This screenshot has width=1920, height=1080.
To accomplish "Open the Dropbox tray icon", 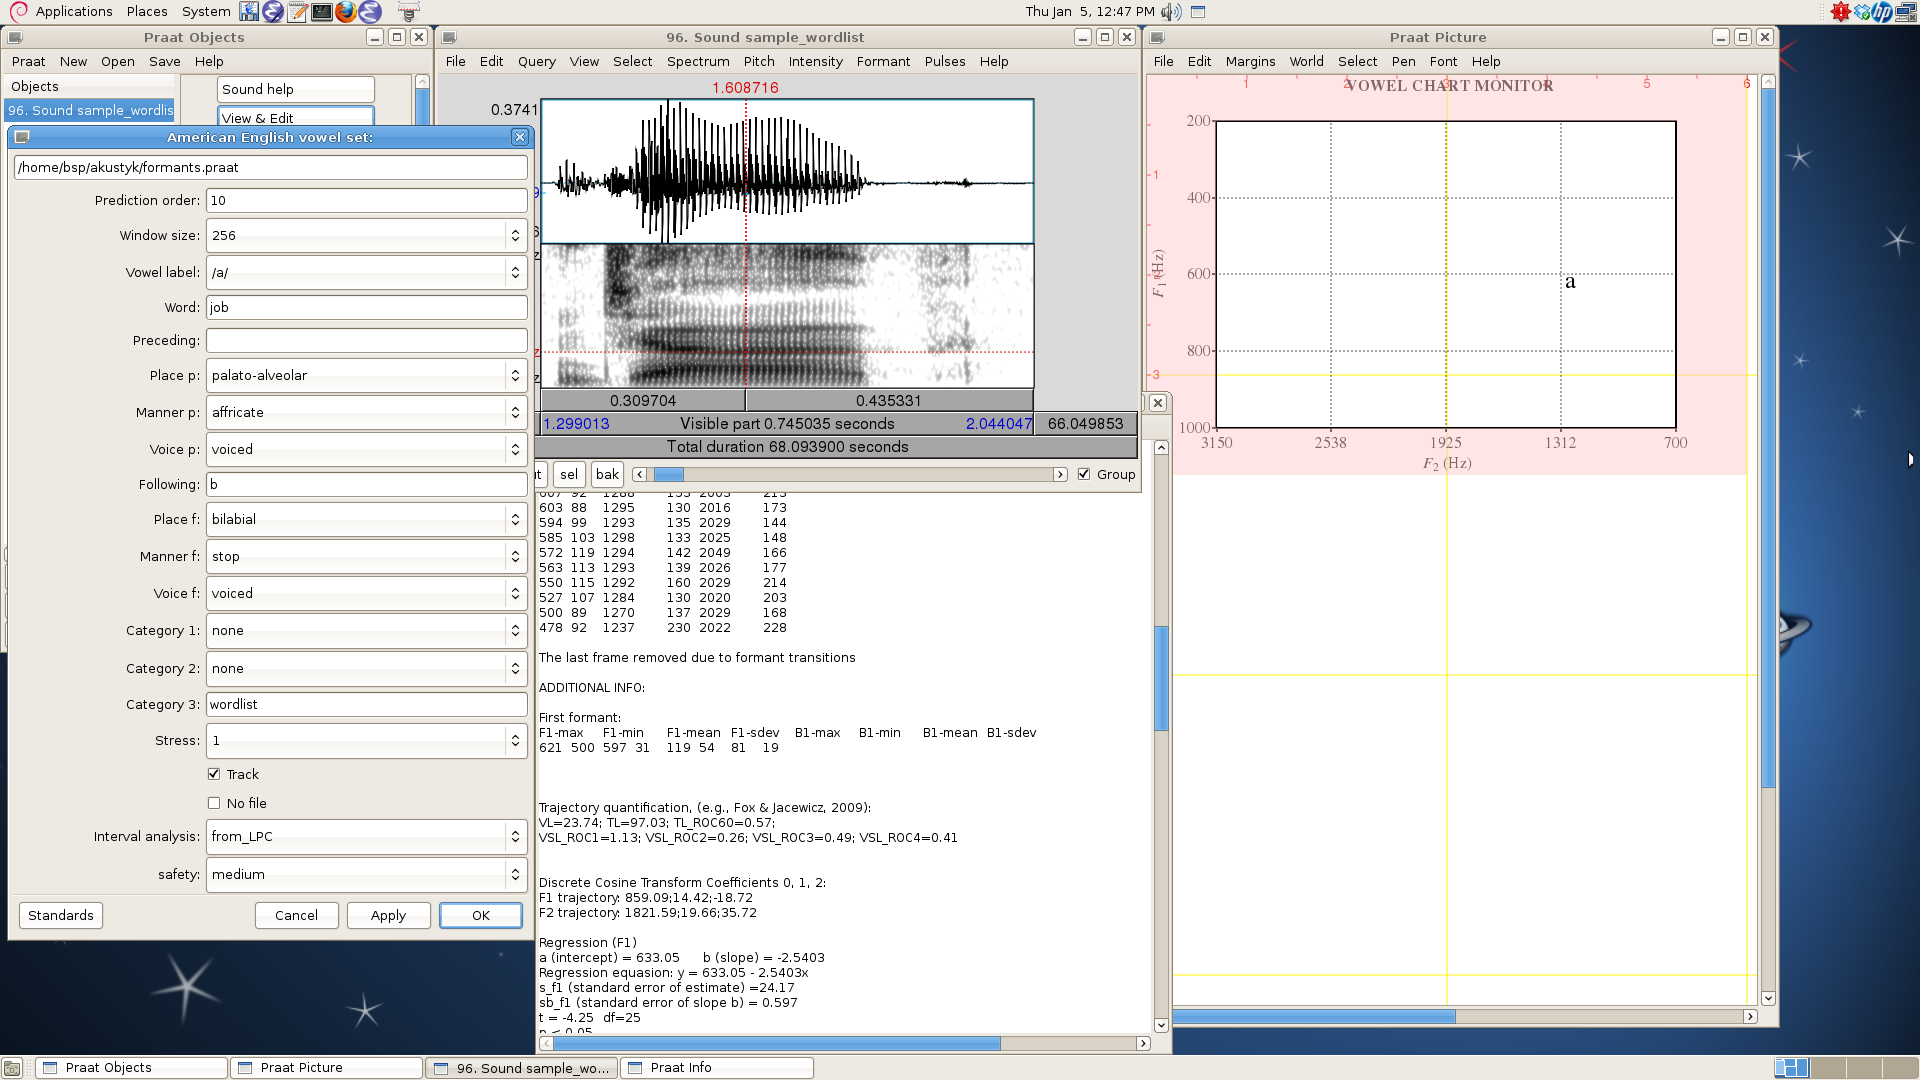I will tap(1862, 11).
